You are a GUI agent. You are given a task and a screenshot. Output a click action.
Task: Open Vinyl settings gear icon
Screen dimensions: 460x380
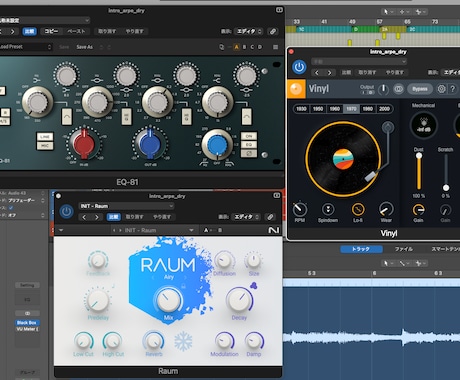pyautogui.click(x=441, y=89)
